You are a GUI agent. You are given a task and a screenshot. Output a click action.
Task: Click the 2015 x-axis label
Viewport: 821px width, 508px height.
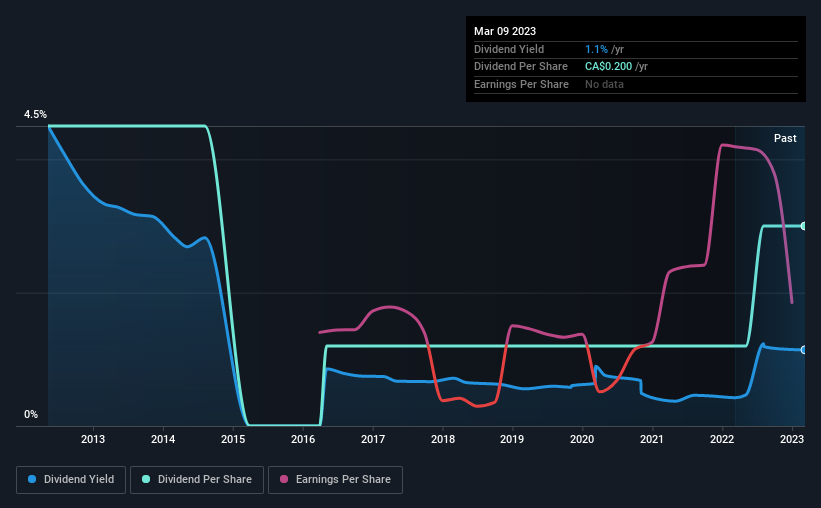(233, 439)
